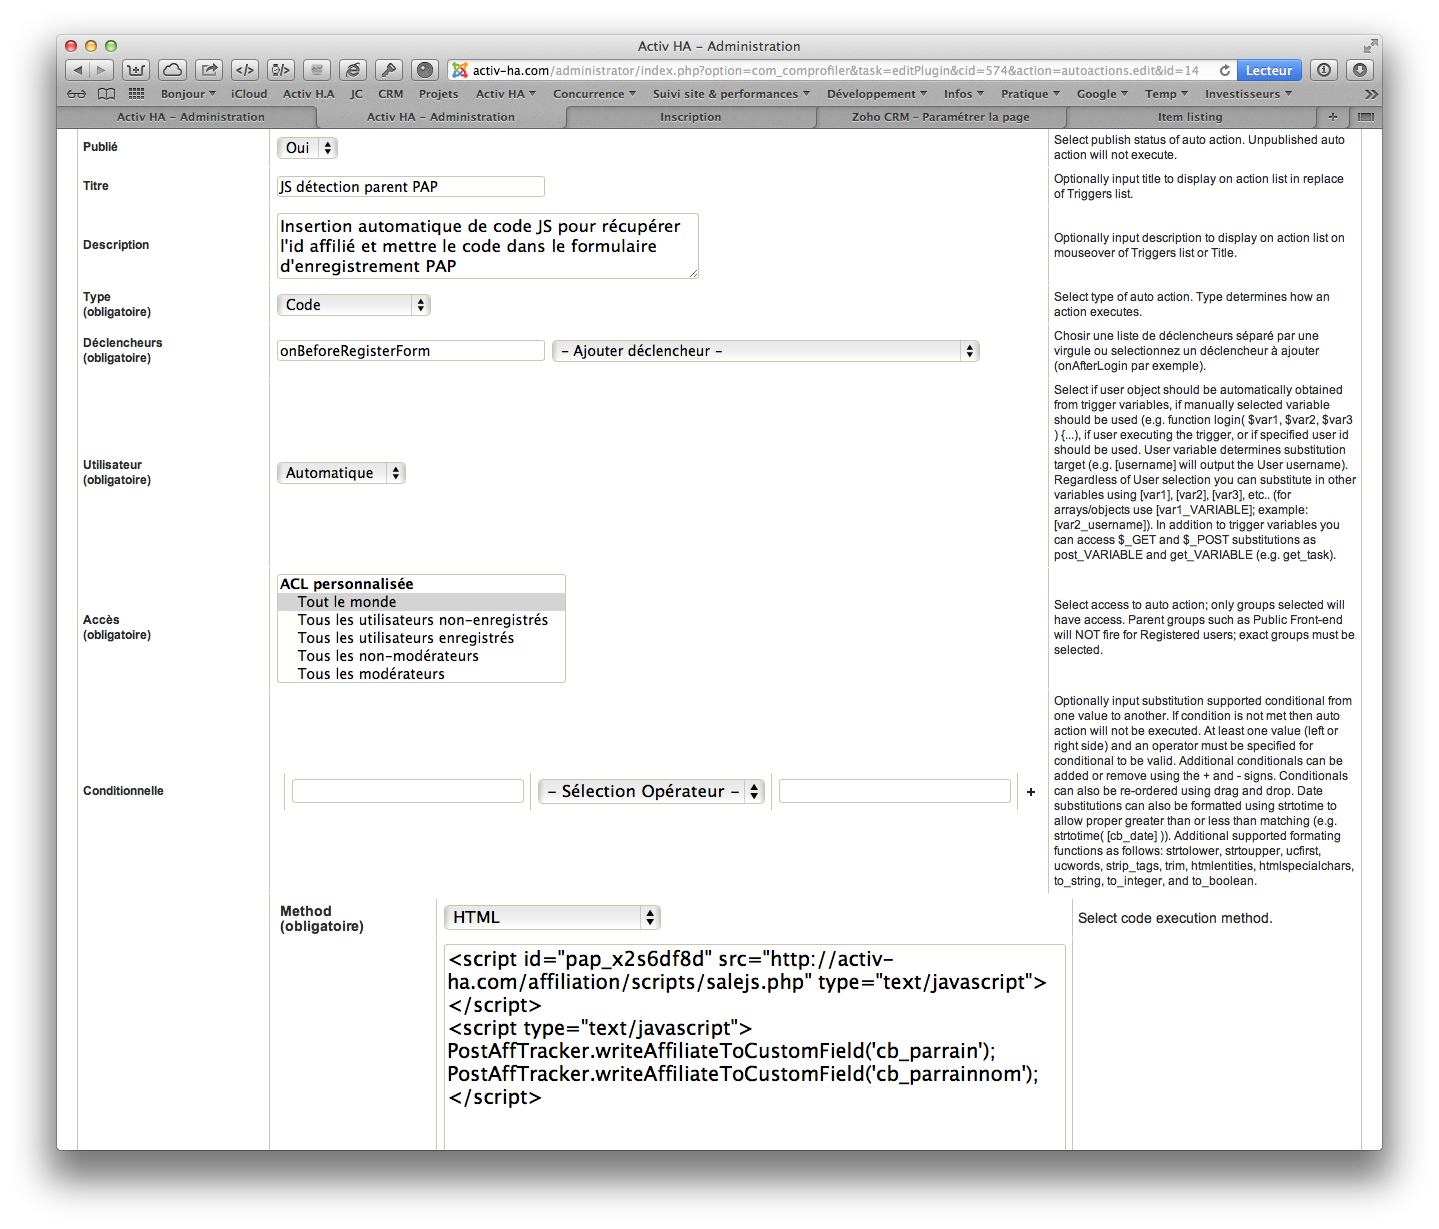Open the Ajouter déclencheur dropdown

click(x=766, y=351)
